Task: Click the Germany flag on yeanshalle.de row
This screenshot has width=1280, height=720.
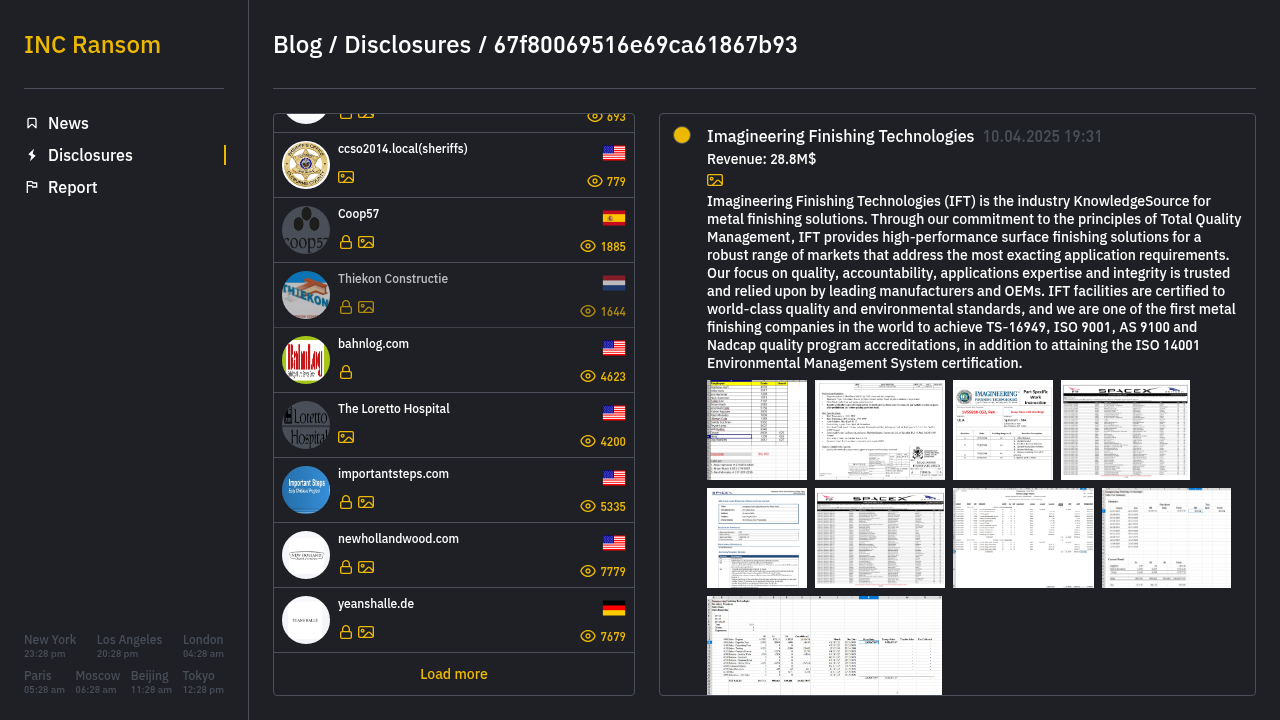Action: (x=614, y=608)
